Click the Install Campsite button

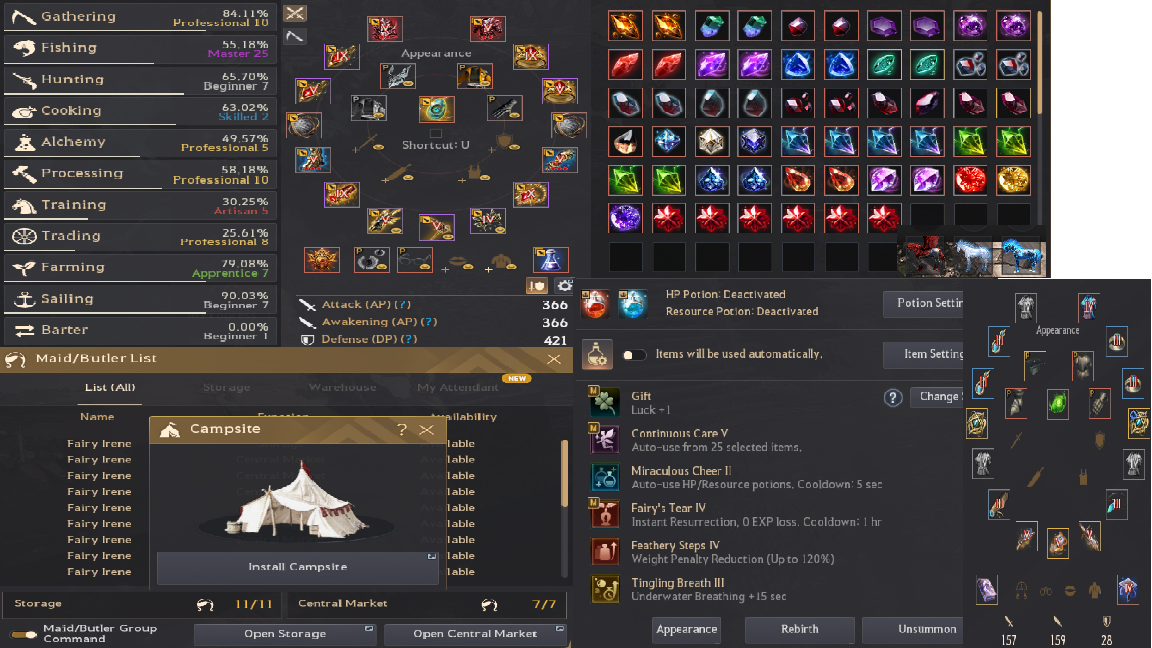pyautogui.click(x=298, y=567)
